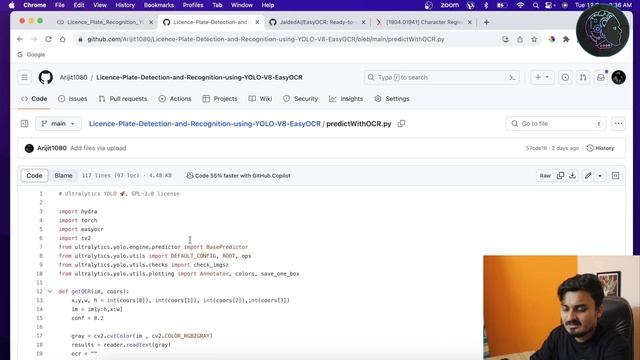This screenshot has width=640, height=360.
Task: Open the Issues repository tab
Action: point(73,99)
